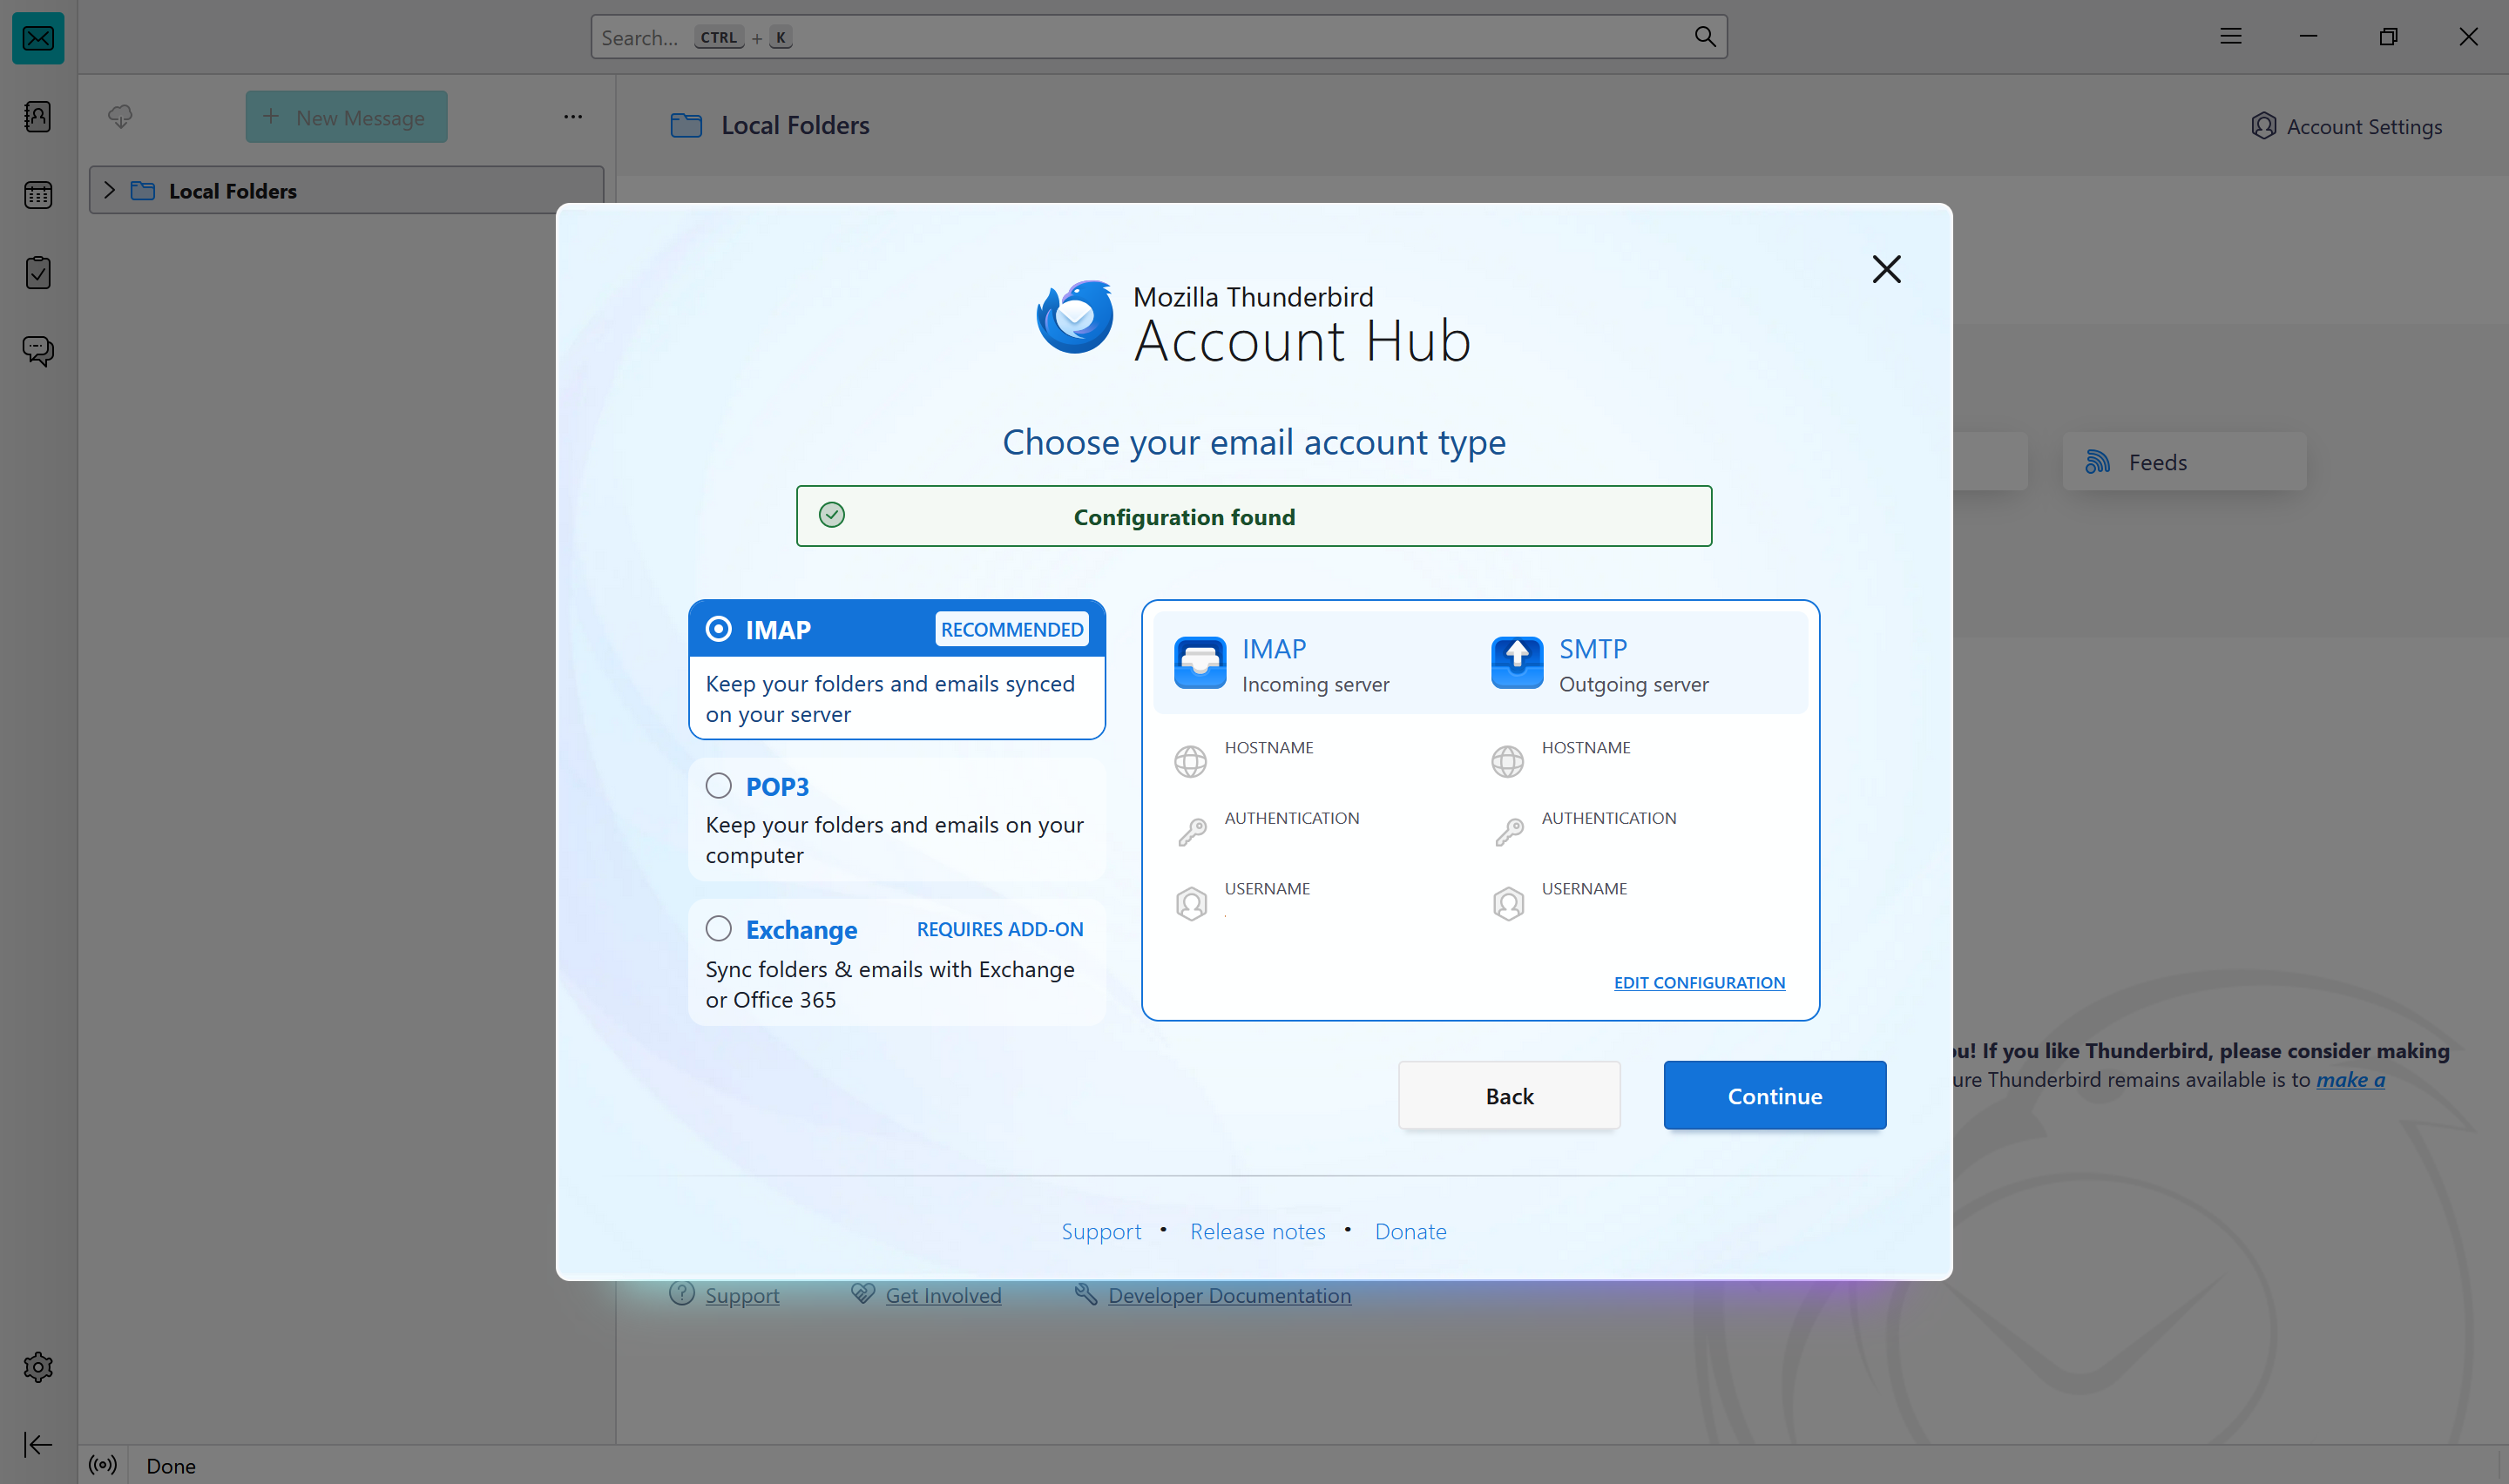
Task: Open the Tasks sidebar icon
Action: click(x=38, y=272)
